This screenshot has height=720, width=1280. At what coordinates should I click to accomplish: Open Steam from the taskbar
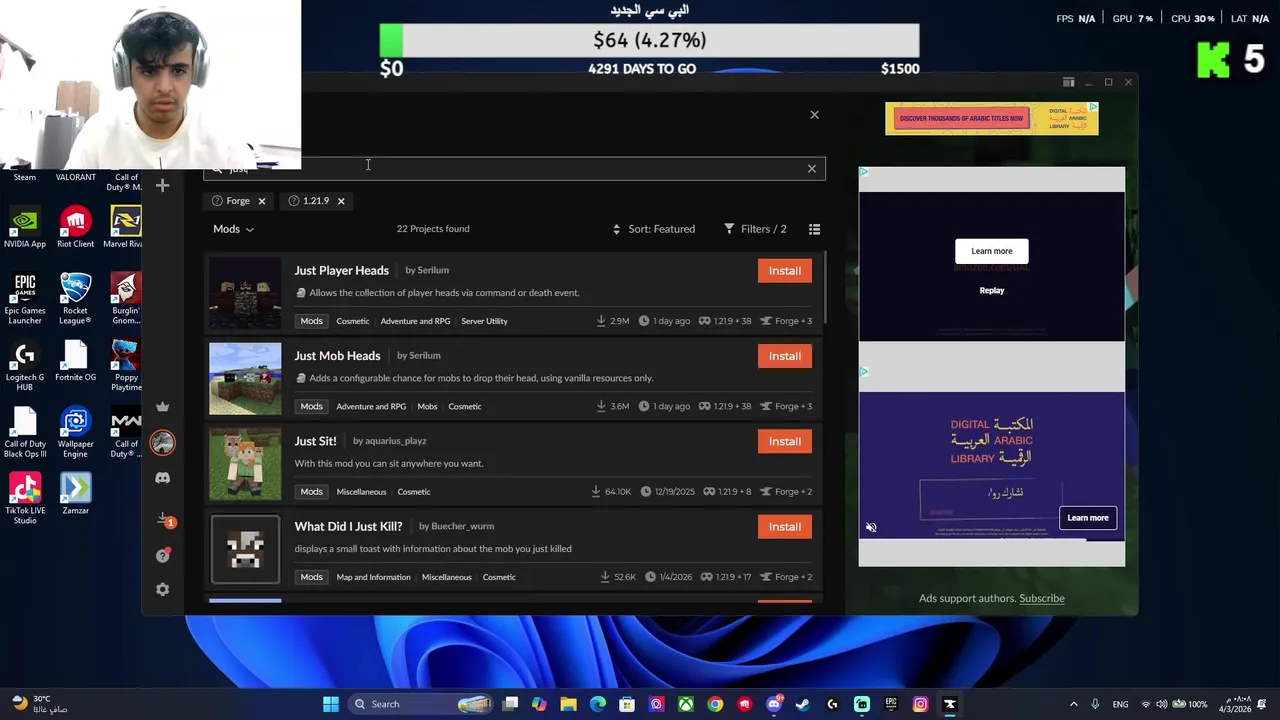pyautogui.click(x=803, y=704)
